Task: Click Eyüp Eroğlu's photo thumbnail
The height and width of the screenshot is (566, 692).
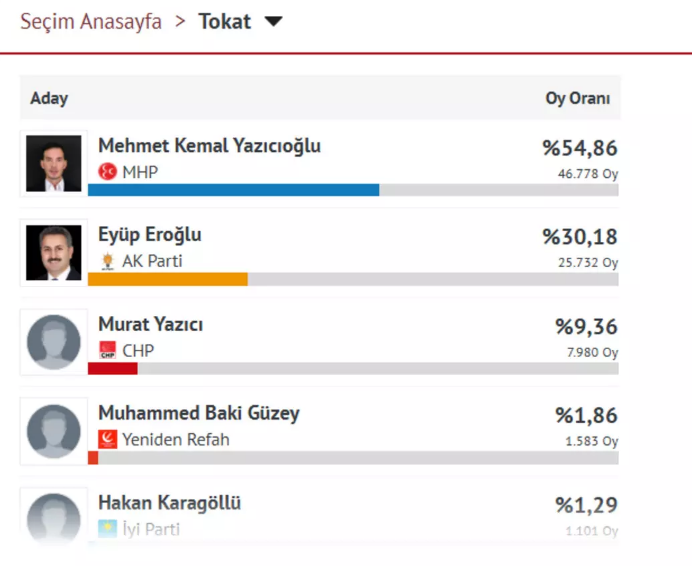Action: (x=54, y=252)
